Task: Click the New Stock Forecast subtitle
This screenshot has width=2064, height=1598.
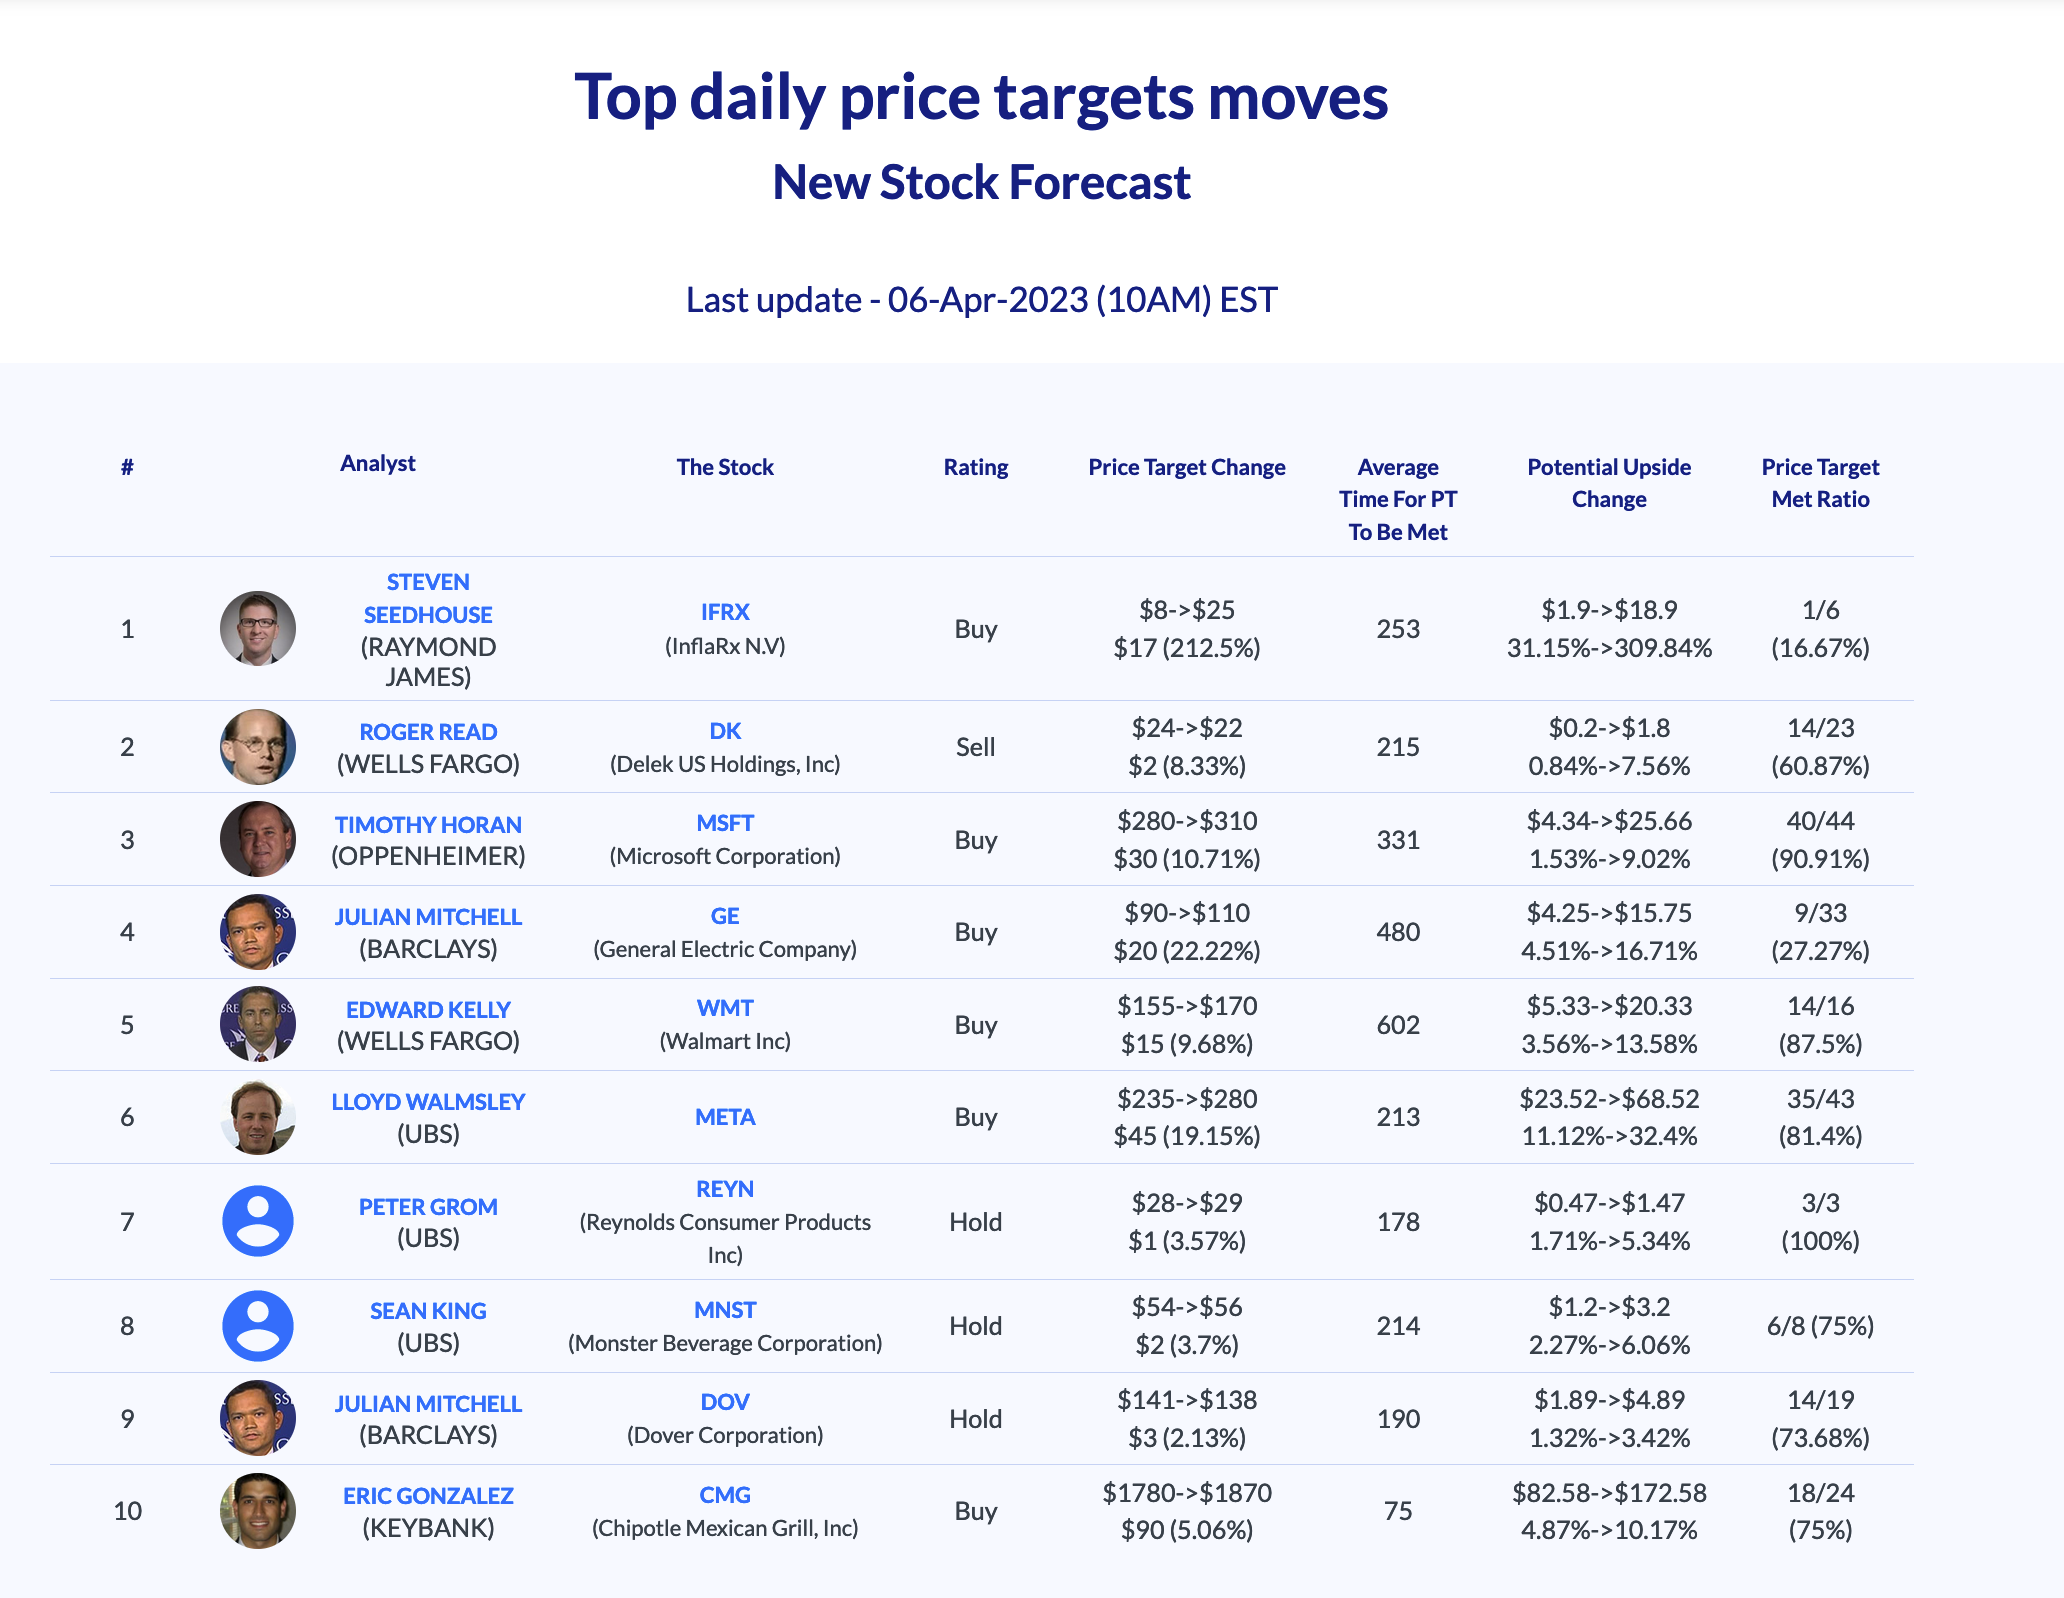Action: 982,182
